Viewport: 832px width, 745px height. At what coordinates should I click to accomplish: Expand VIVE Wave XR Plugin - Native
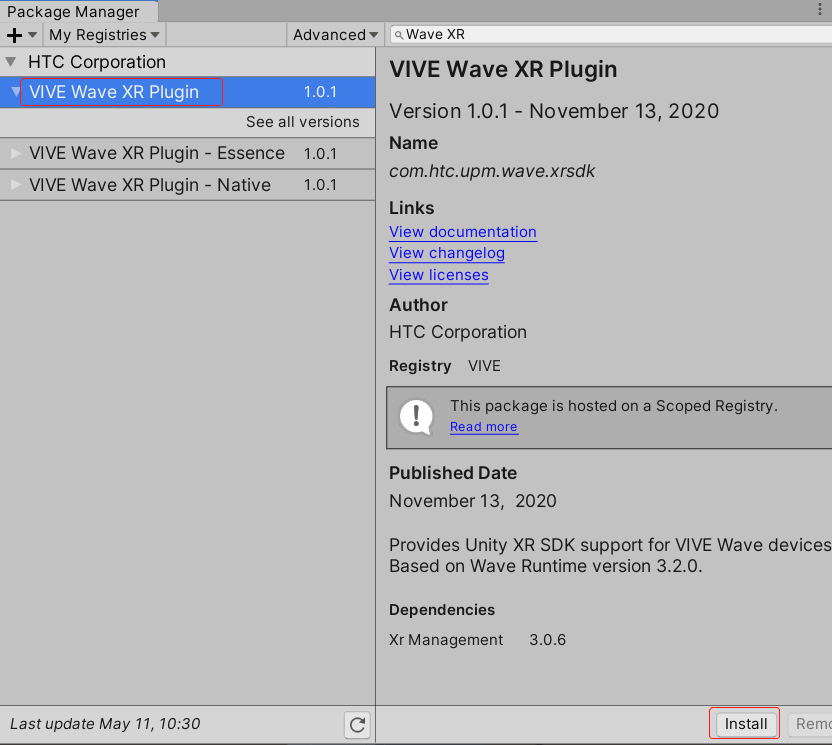15,185
